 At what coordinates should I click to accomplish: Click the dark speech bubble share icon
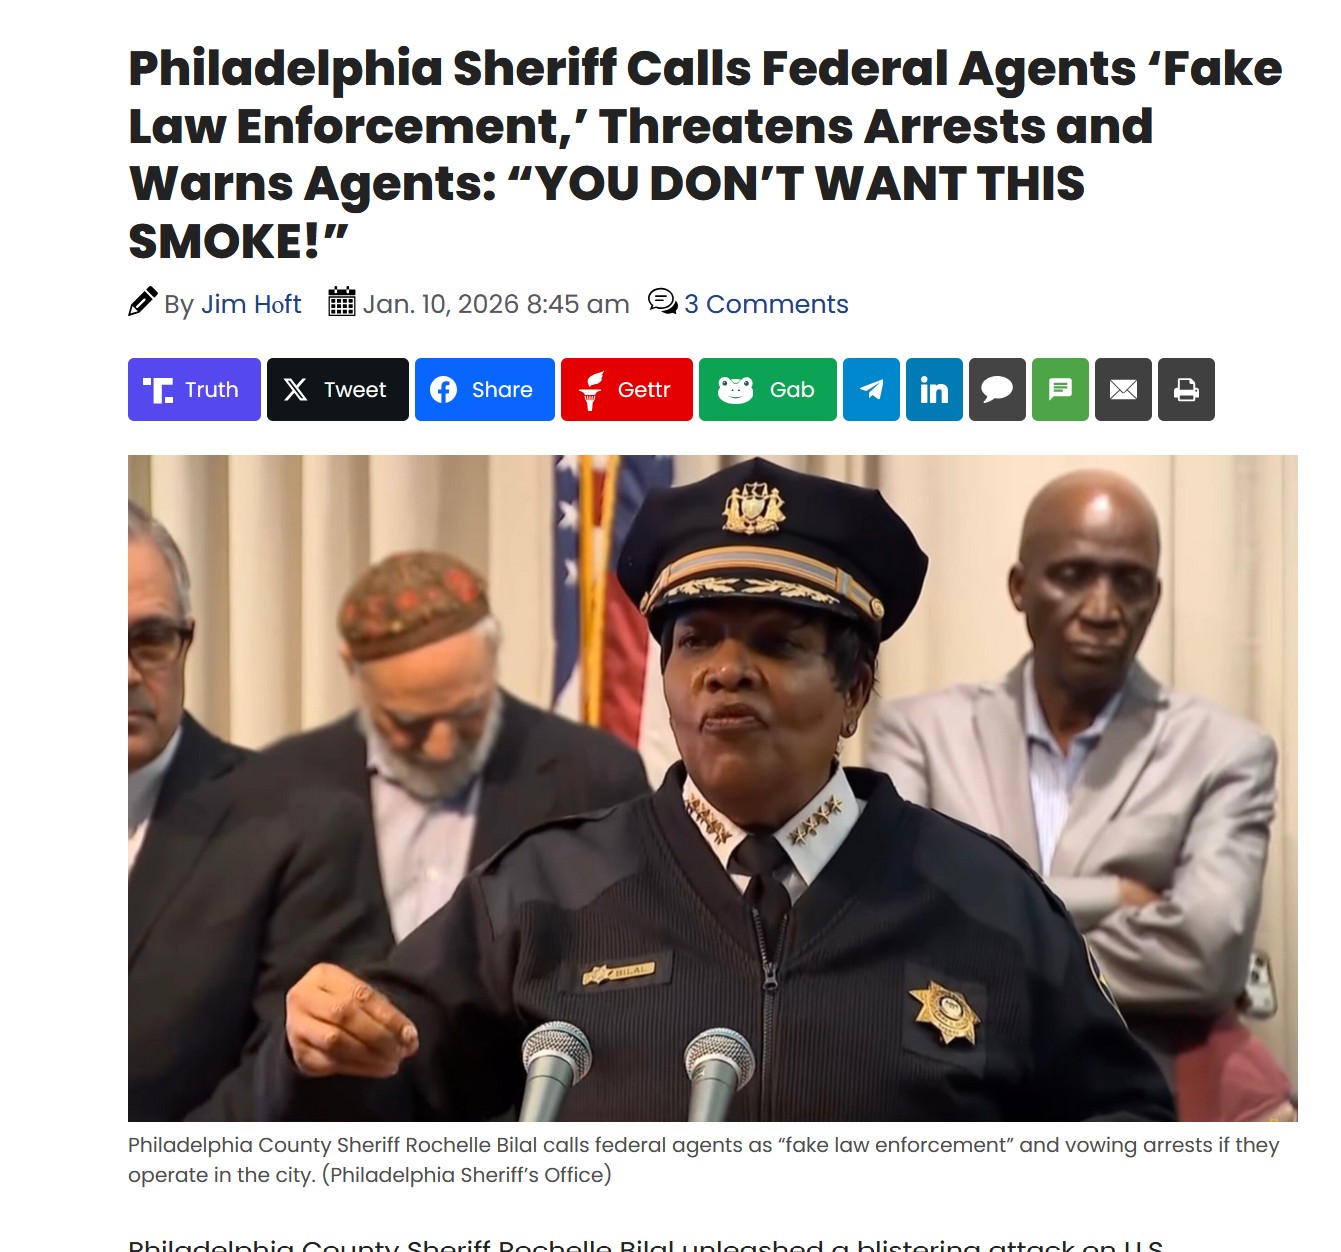point(998,389)
